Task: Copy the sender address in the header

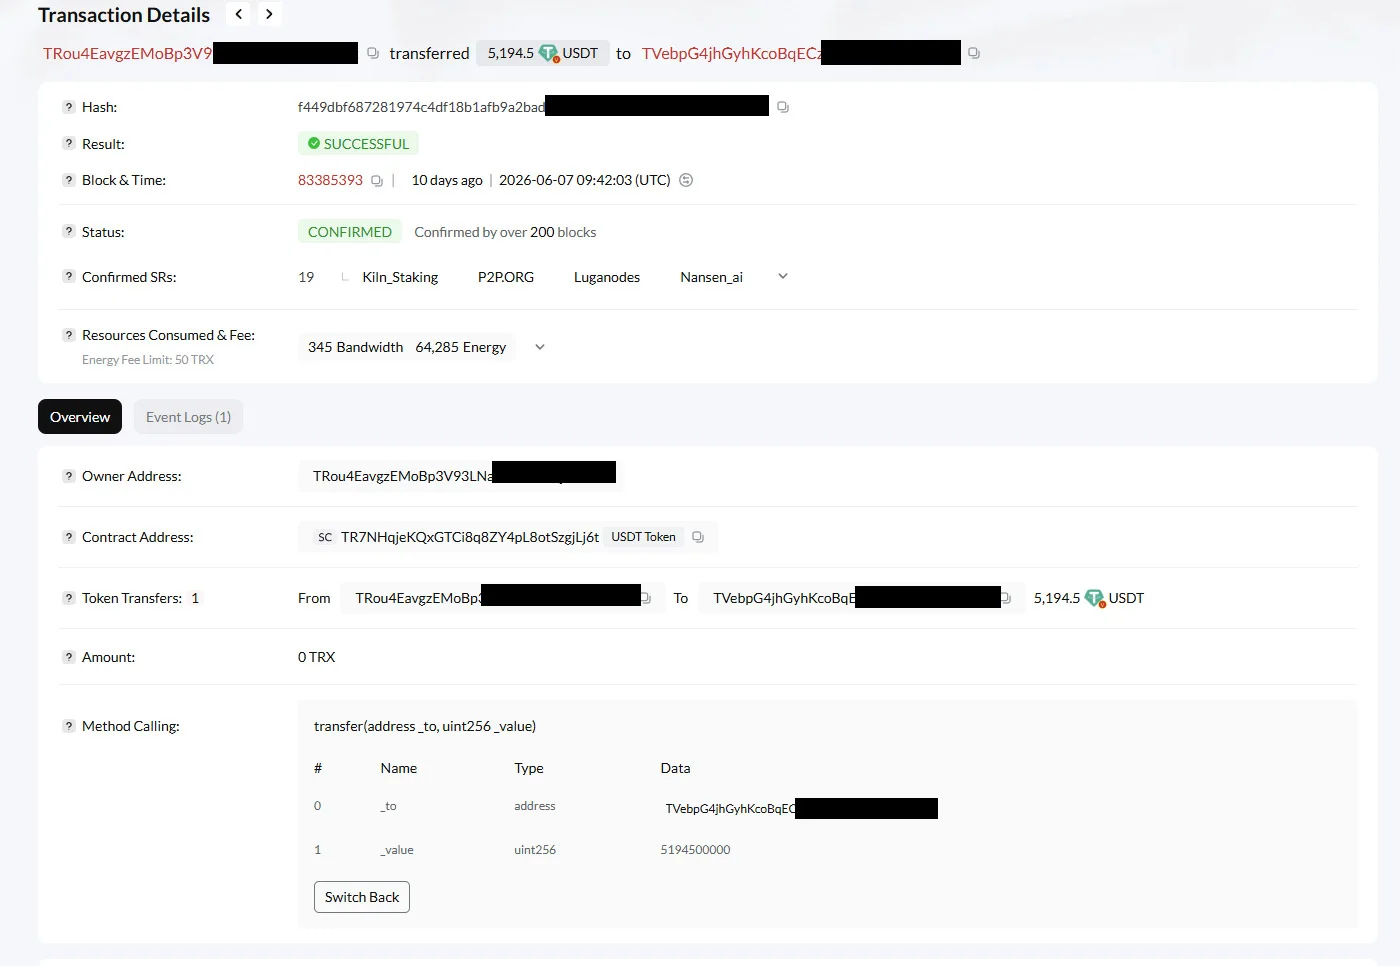Action: pyautogui.click(x=373, y=53)
